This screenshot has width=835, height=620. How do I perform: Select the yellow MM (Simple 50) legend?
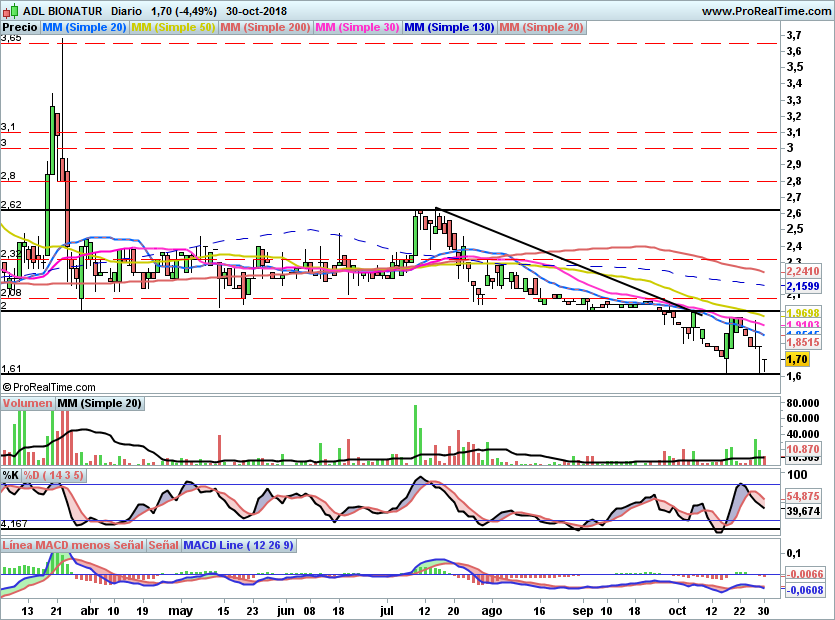click(173, 27)
